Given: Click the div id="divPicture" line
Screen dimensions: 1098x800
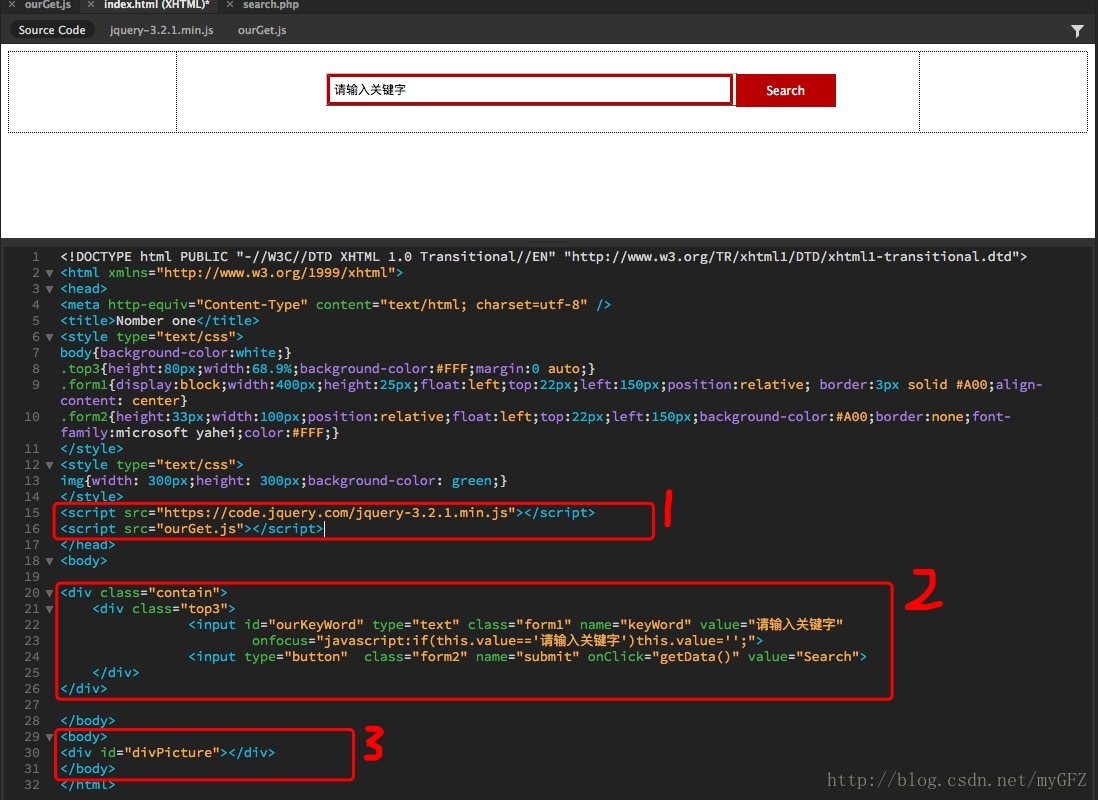Looking at the screenshot, I should click(167, 752).
